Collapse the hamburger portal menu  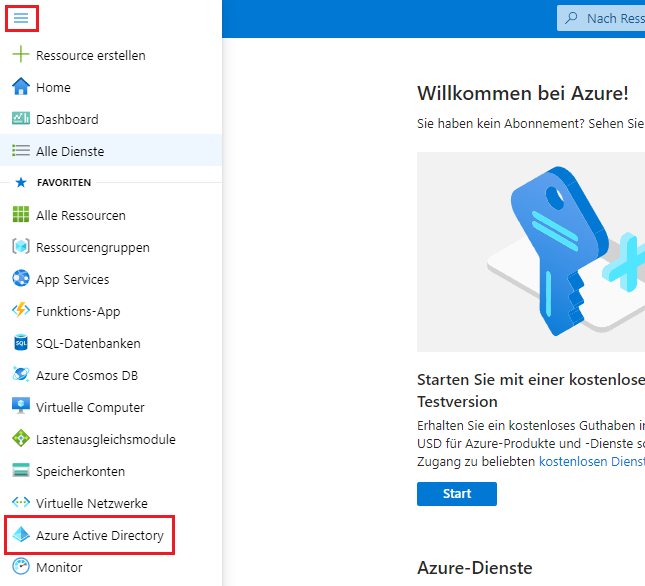(21, 18)
